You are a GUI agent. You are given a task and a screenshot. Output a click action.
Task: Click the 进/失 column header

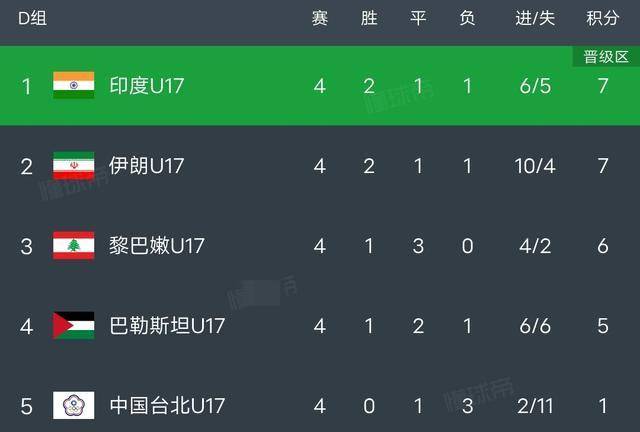tap(533, 19)
